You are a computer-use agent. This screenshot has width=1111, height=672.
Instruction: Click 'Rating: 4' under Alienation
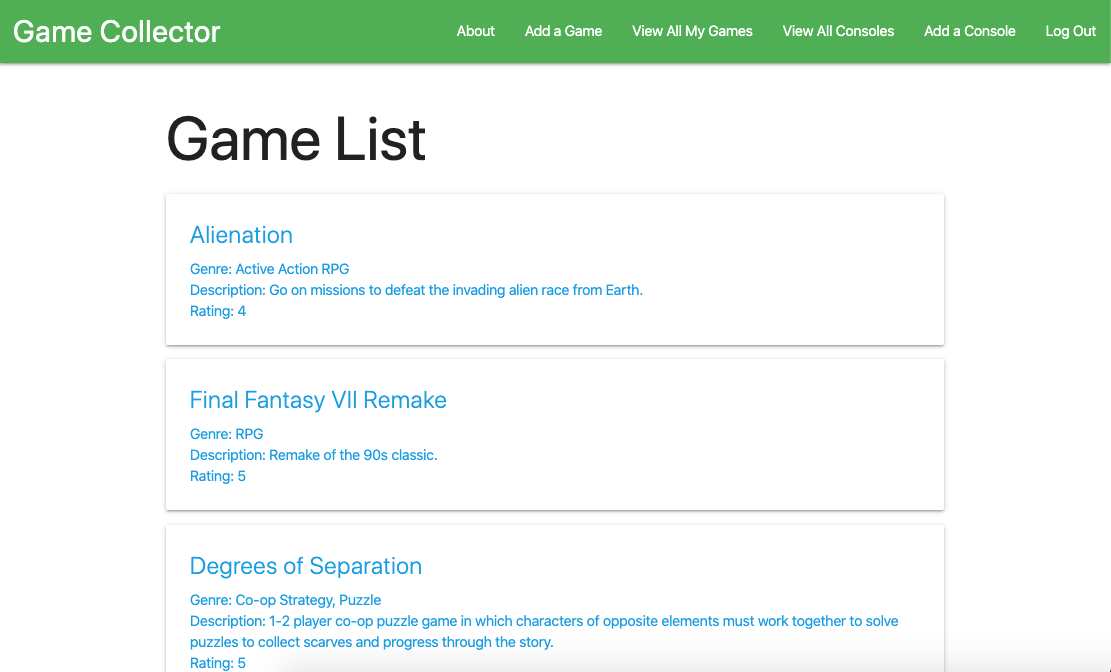click(x=218, y=311)
